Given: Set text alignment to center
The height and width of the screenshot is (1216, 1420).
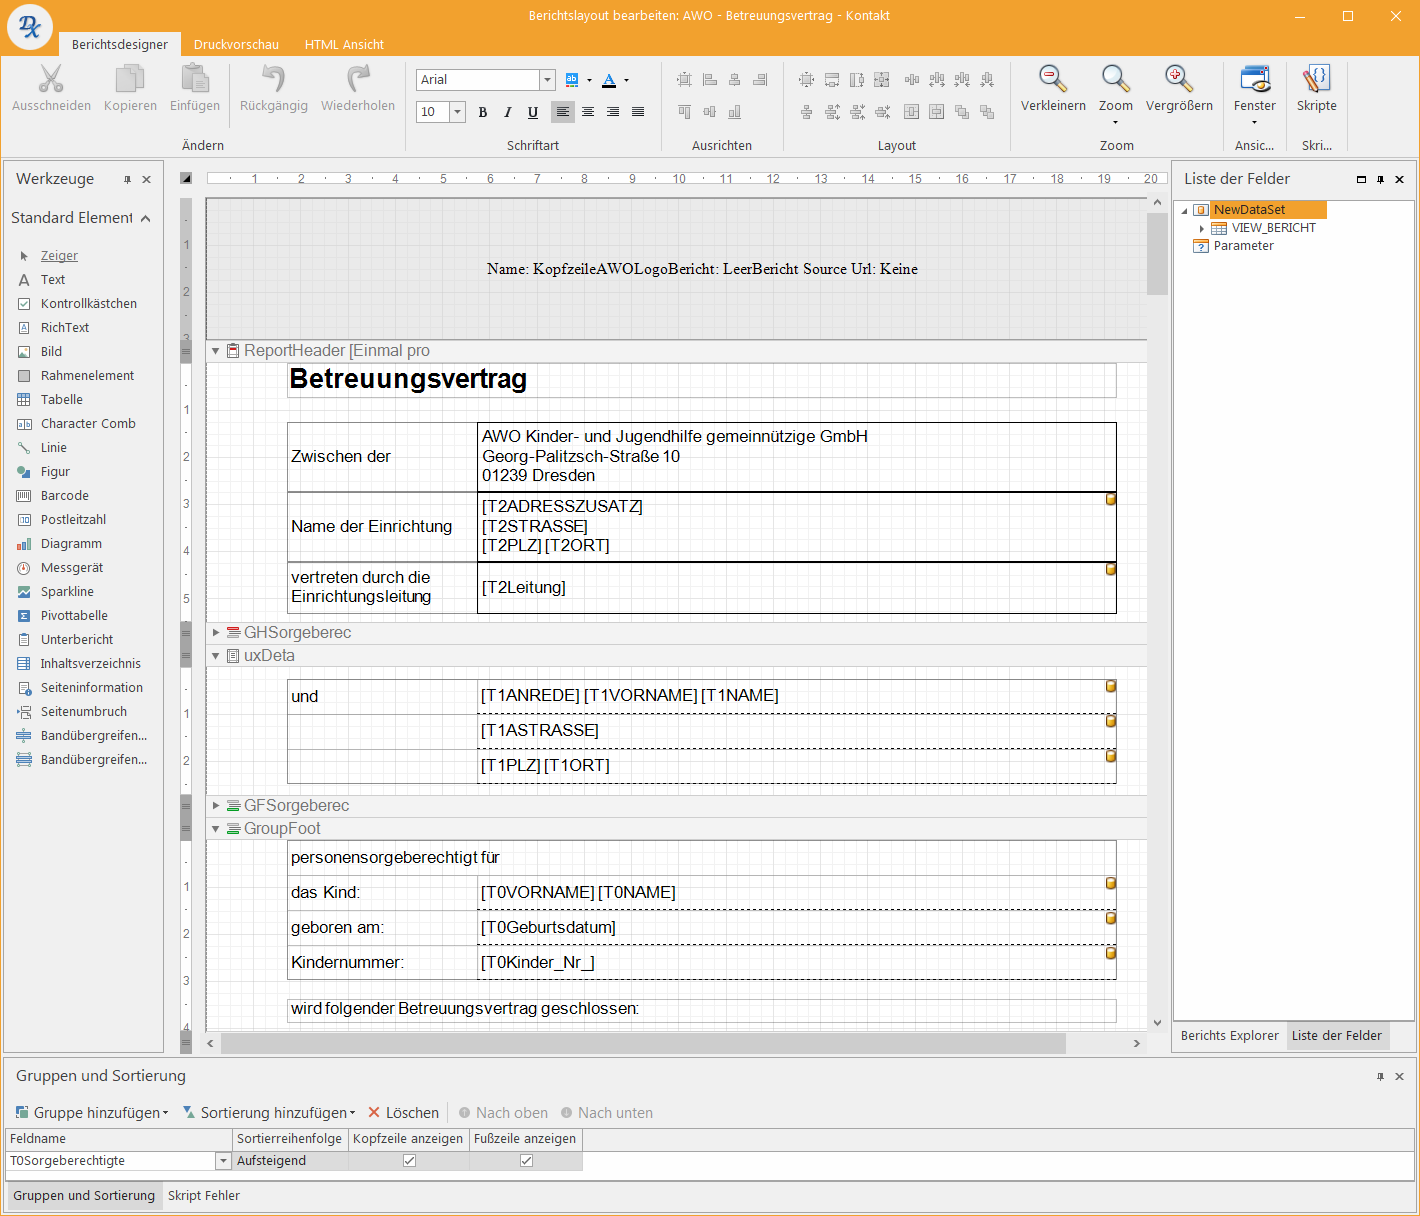Looking at the screenshot, I should point(588,112).
